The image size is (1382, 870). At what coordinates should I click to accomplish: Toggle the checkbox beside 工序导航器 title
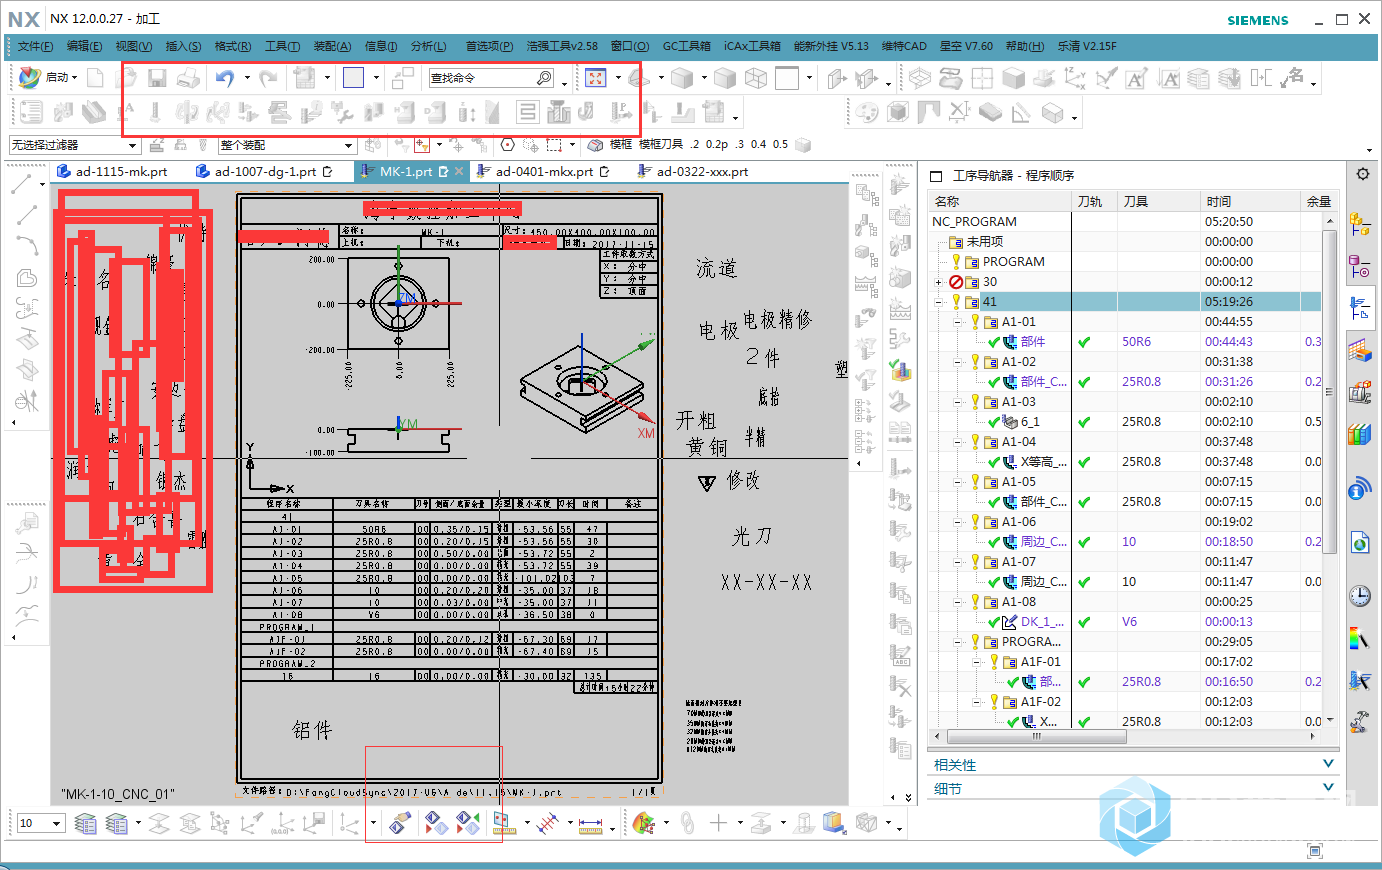pos(936,176)
